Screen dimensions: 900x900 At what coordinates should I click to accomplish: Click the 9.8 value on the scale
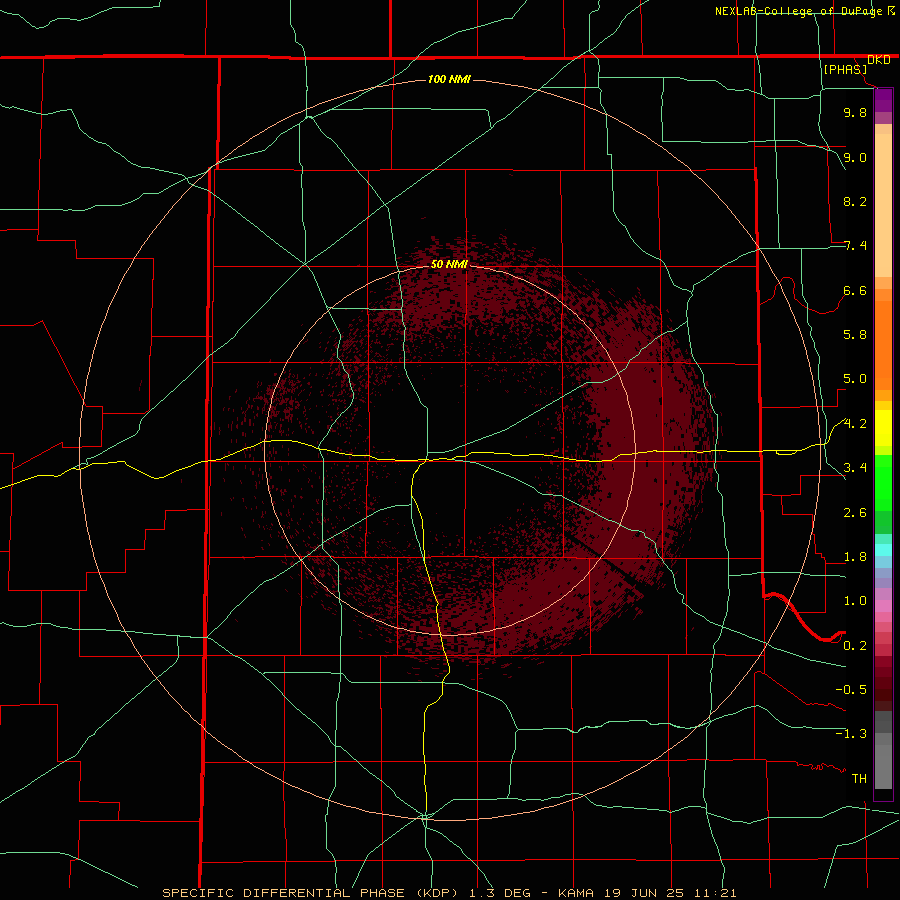tap(855, 112)
